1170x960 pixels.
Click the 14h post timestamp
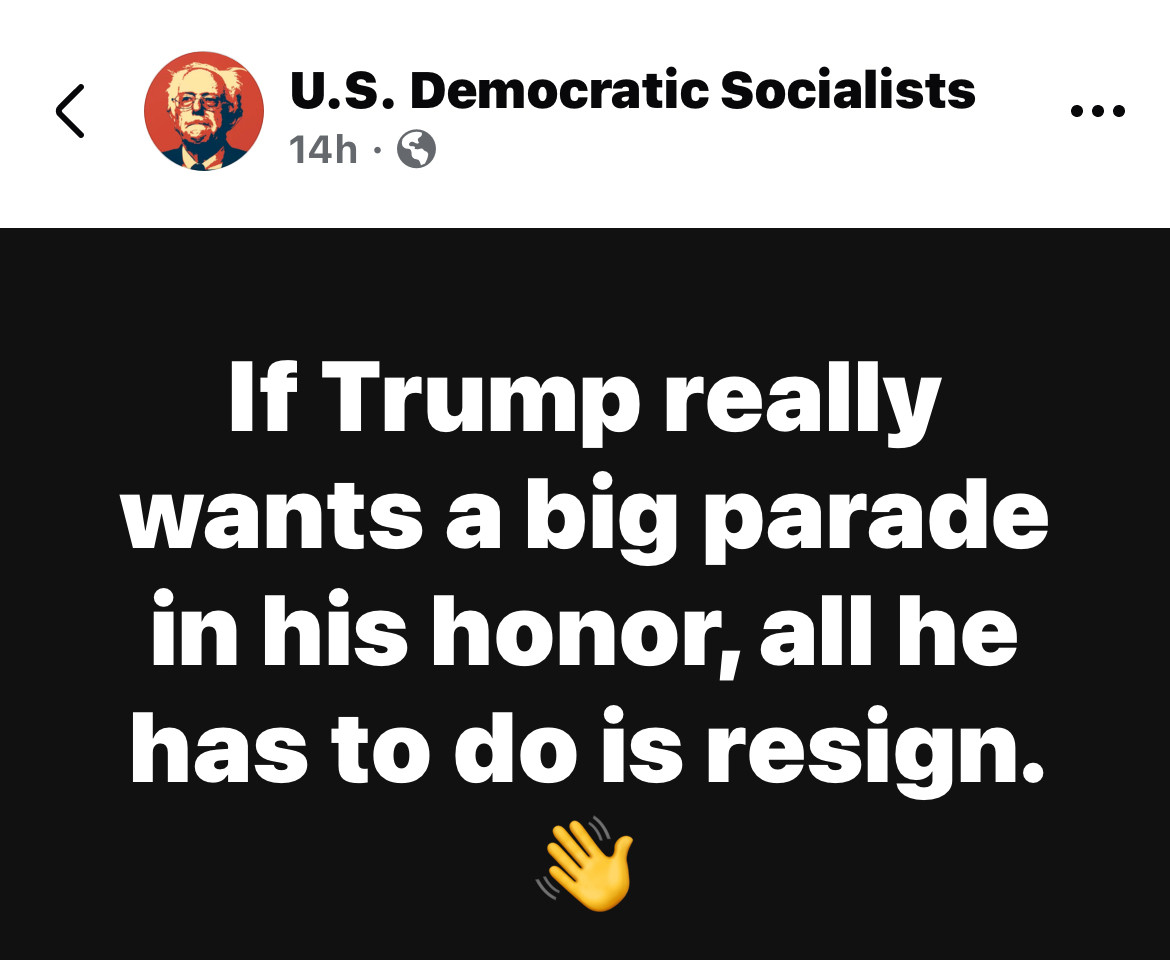click(323, 150)
